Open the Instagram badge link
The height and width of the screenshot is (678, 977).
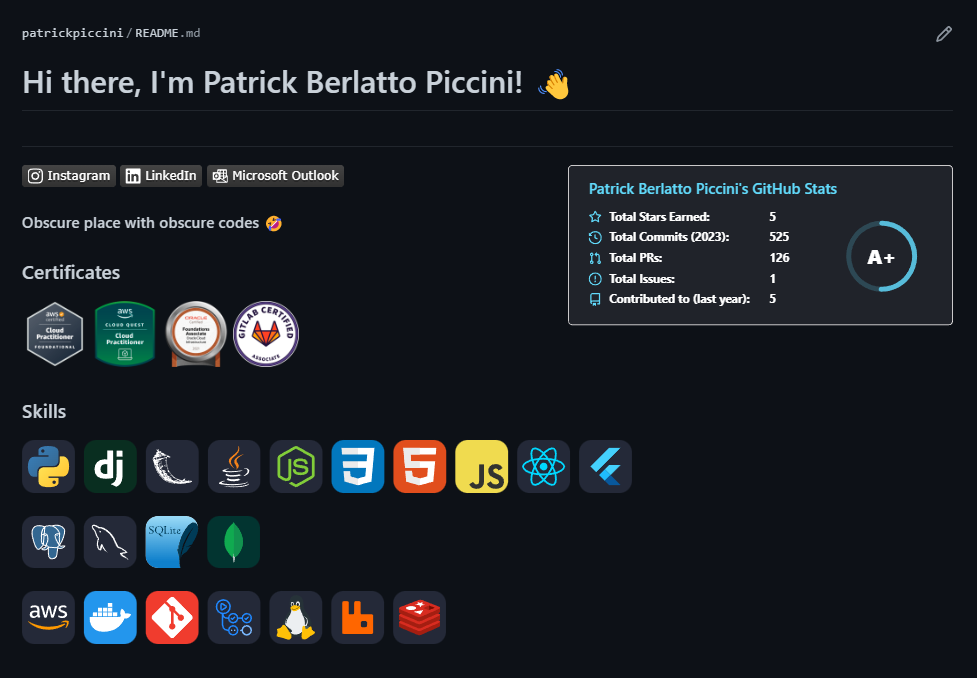(x=69, y=176)
